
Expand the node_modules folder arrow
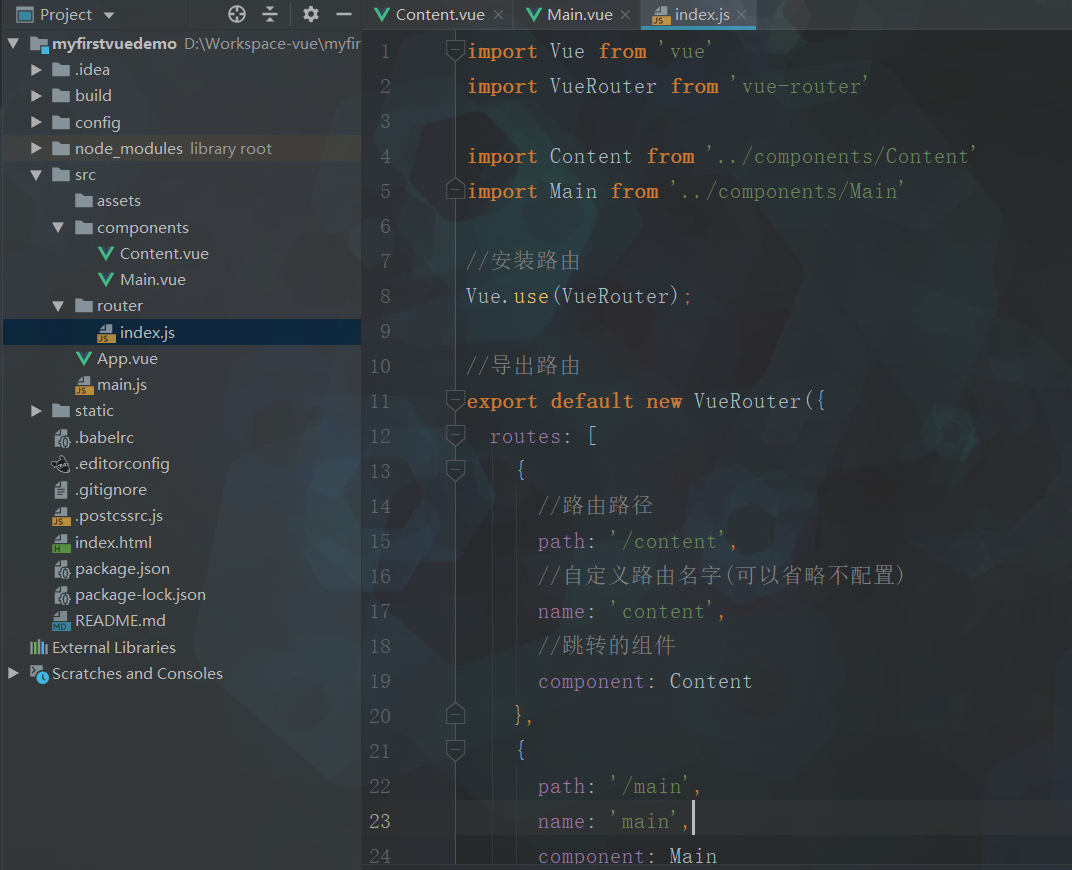coord(36,148)
